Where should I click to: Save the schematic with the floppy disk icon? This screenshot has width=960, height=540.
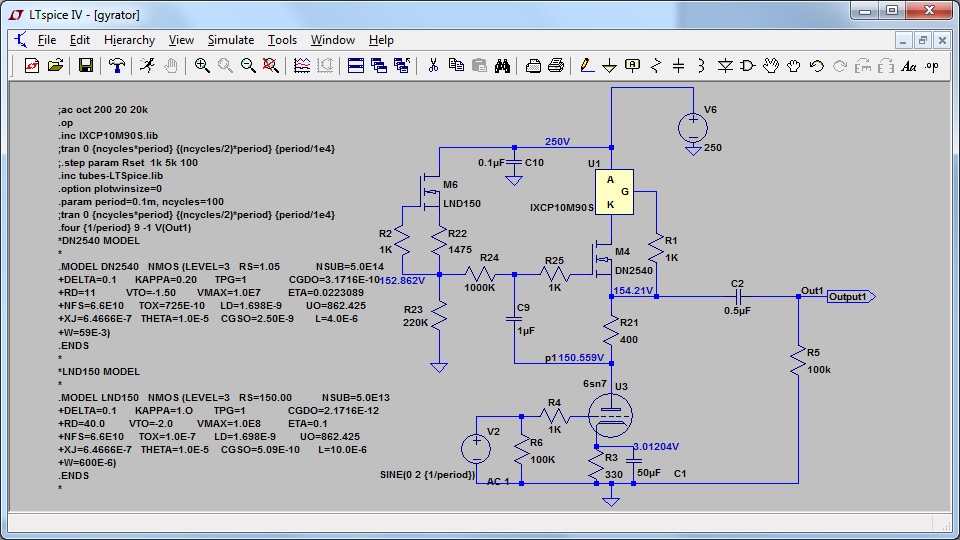86,66
